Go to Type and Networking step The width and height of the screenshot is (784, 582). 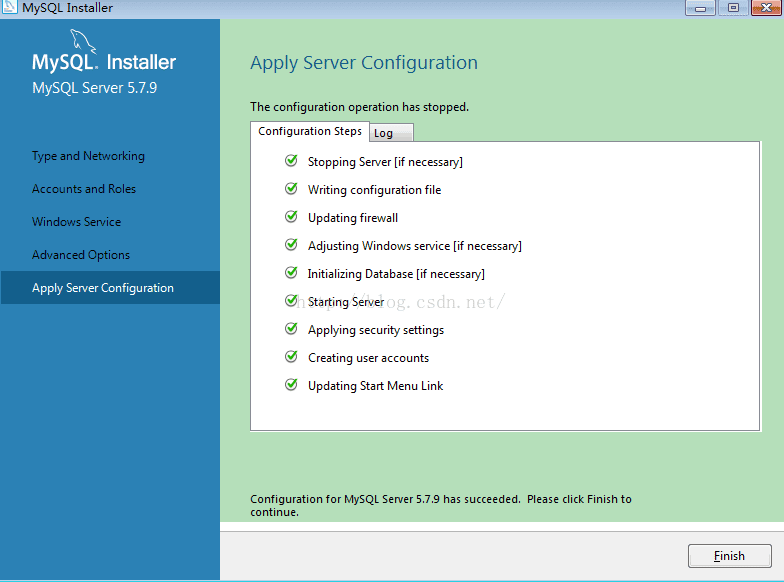pos(88,156)
